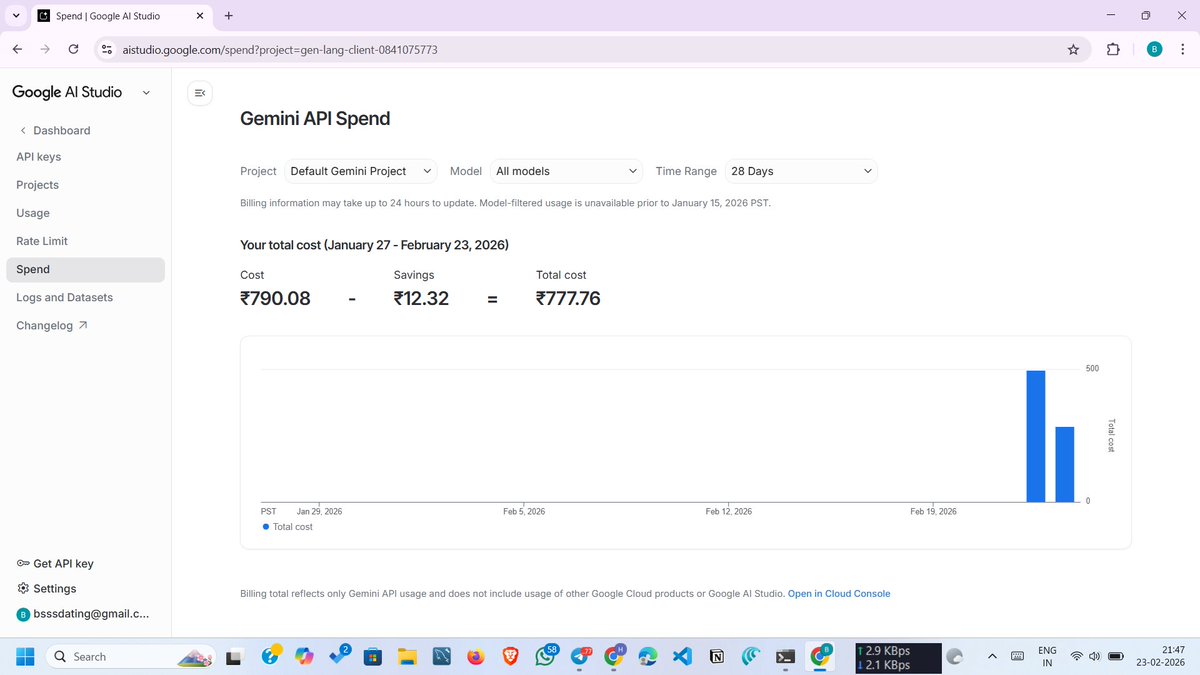Go back to Dashboard
This screenshot has width=1200, height=675.
55,130
